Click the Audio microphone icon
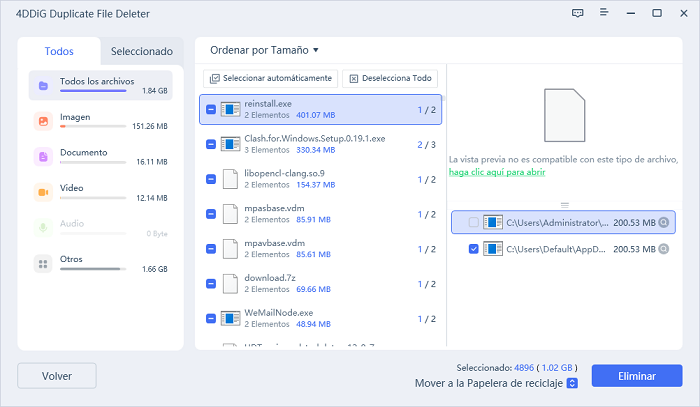 point(43,228)
